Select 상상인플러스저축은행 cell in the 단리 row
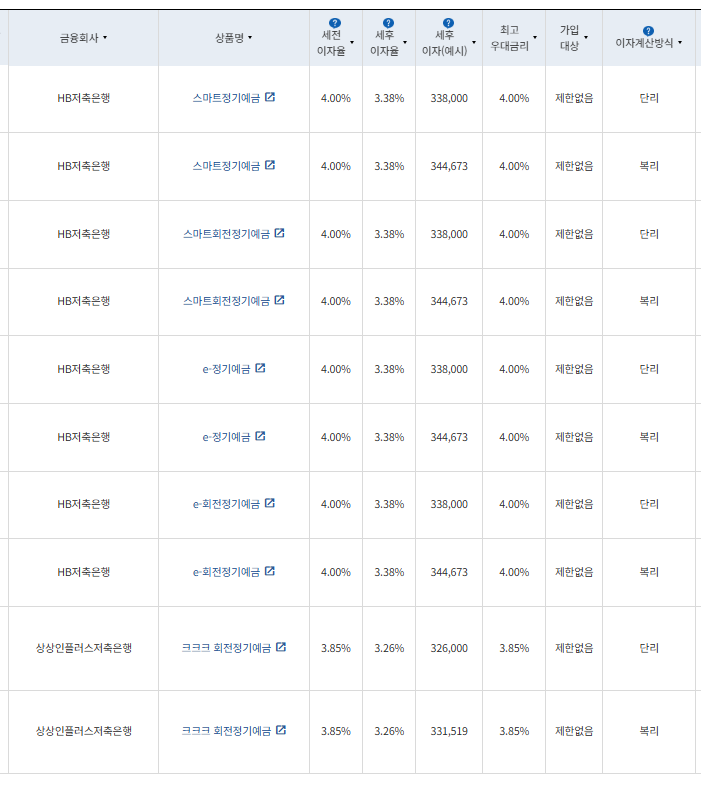This screenshot has height=786, width=701. coord(84,648)
